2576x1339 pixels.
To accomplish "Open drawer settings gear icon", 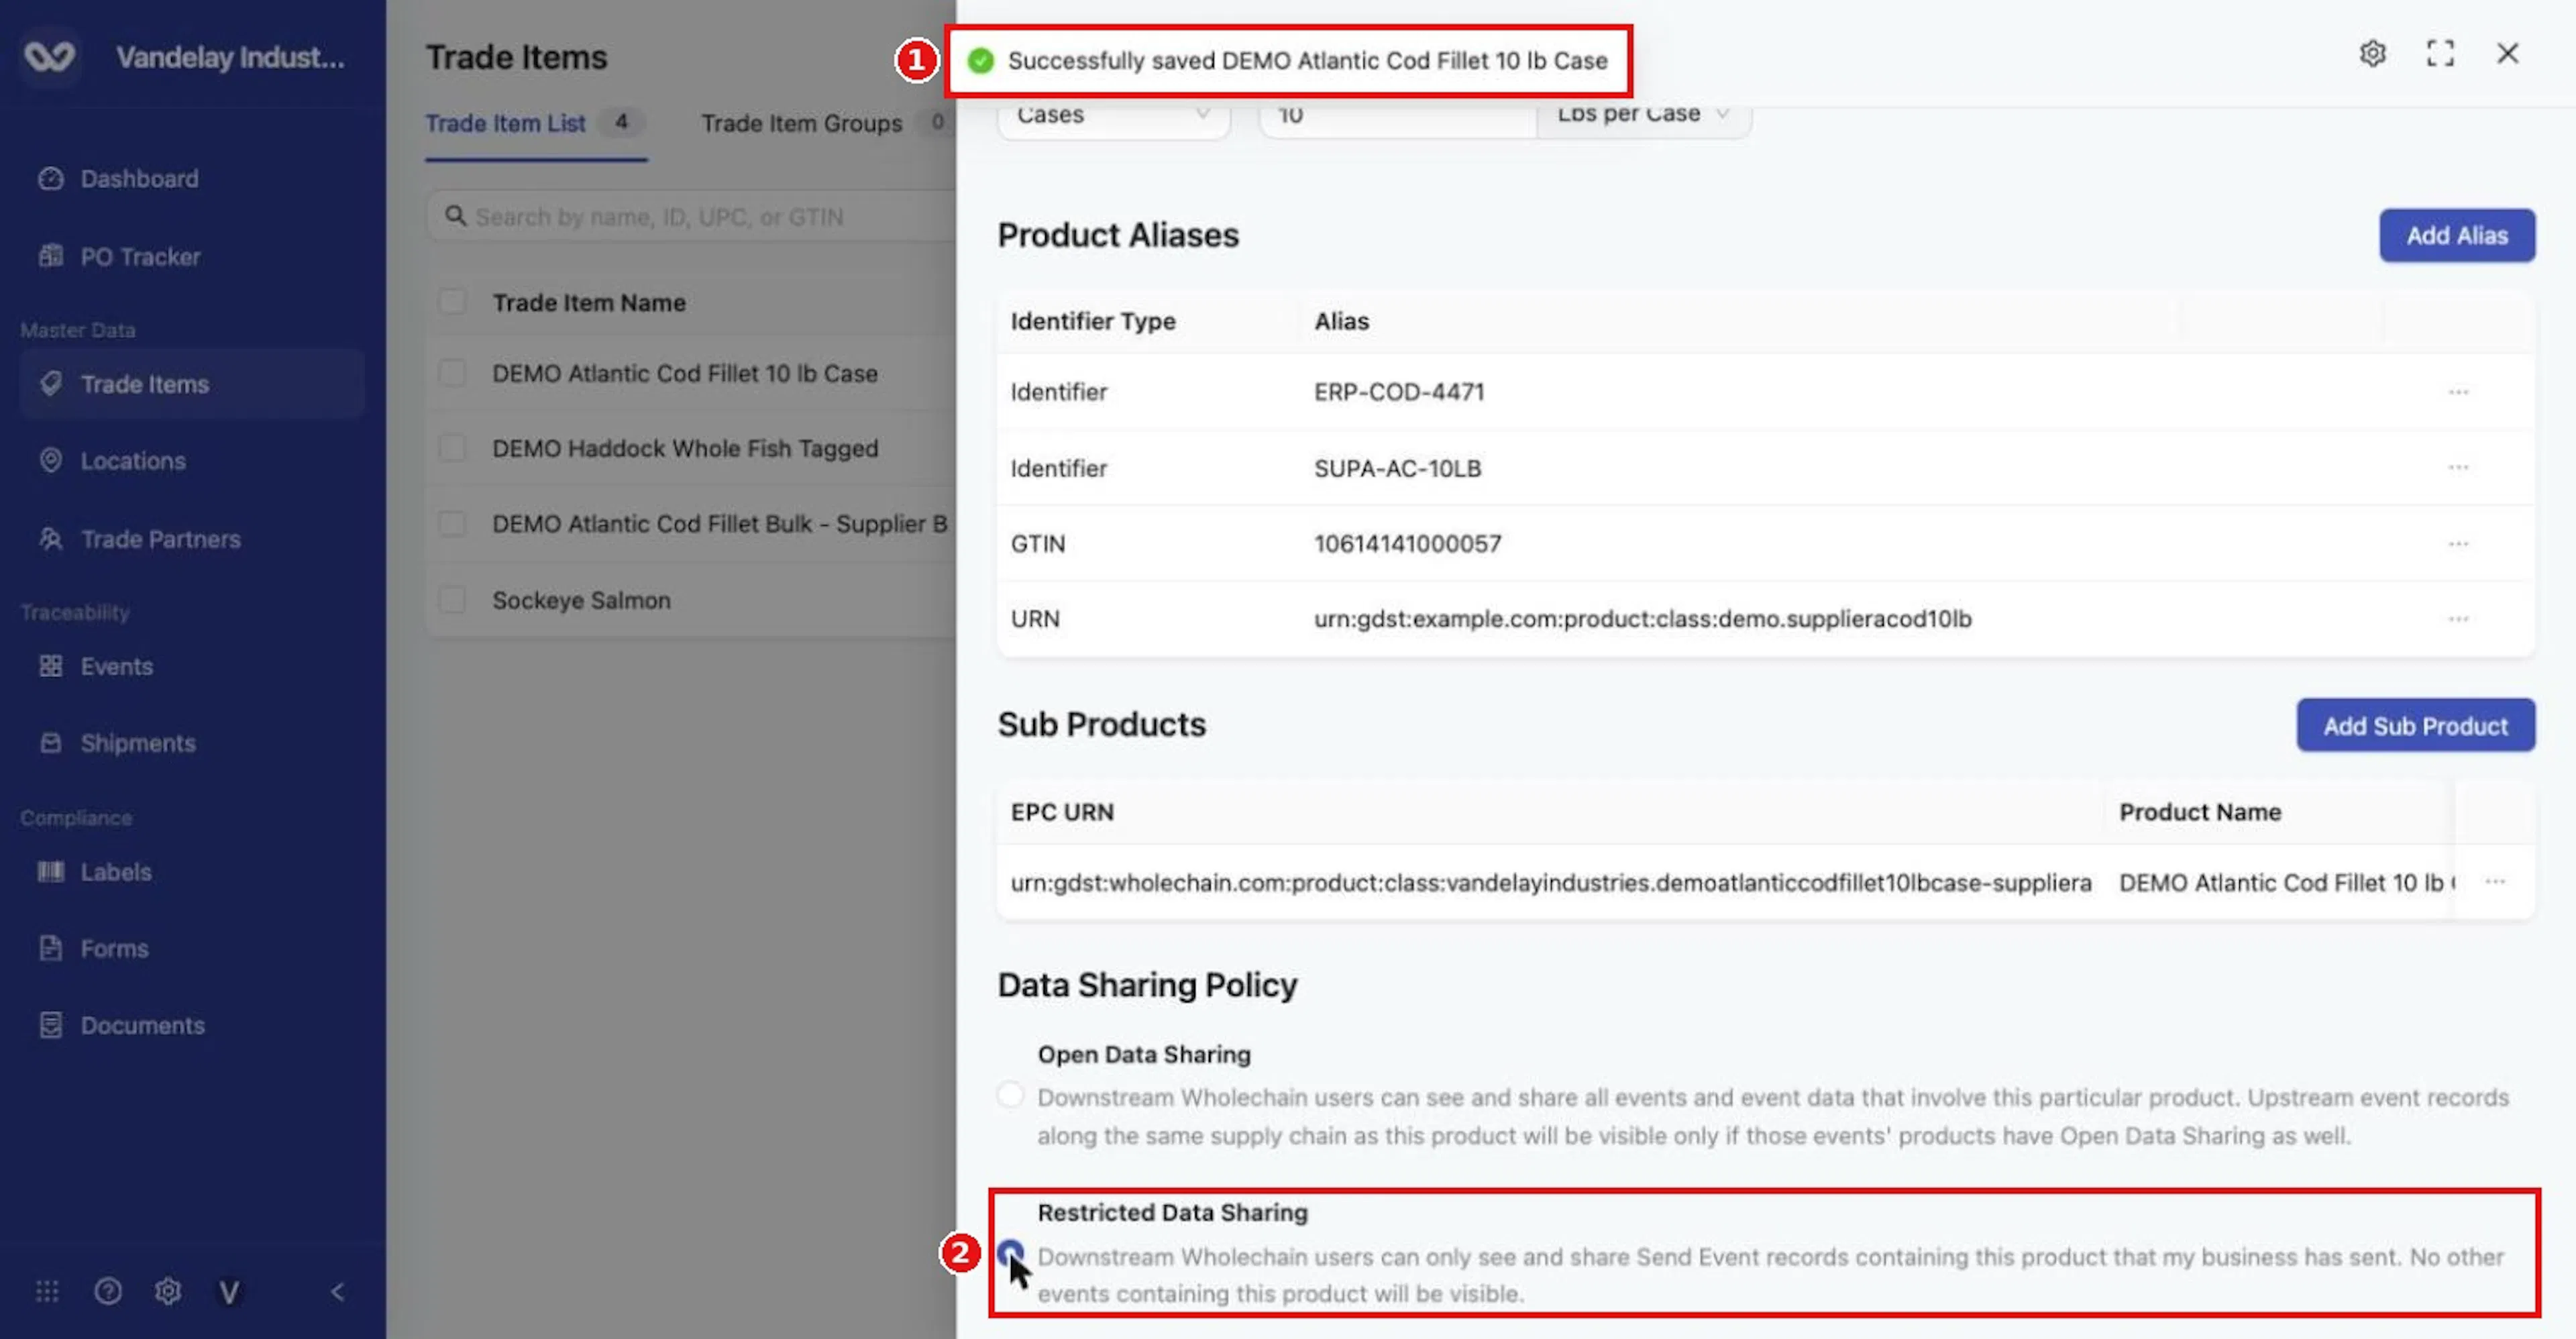I will 2373,53.
